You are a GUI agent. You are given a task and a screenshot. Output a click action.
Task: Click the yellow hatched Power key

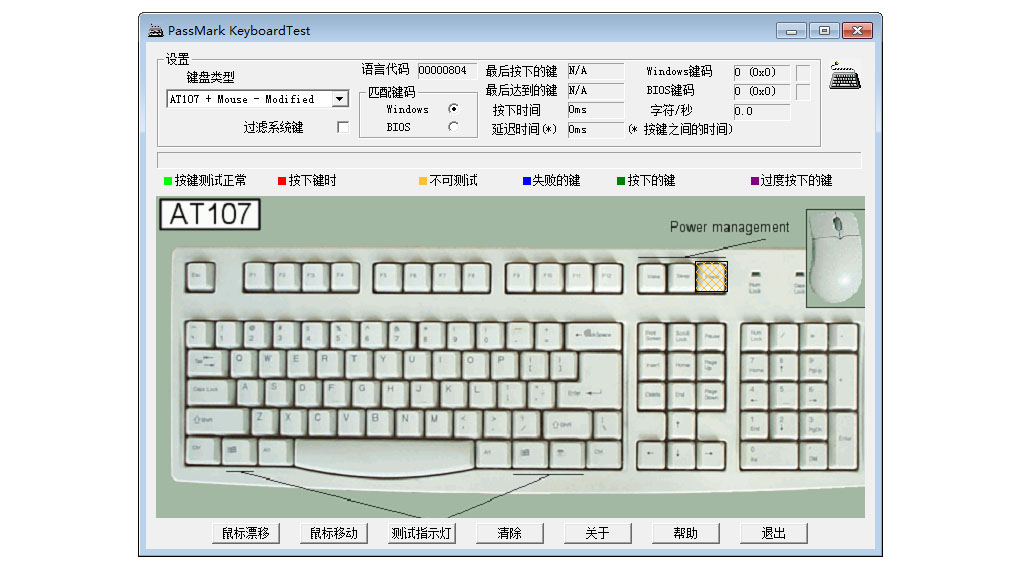point(711,277)
